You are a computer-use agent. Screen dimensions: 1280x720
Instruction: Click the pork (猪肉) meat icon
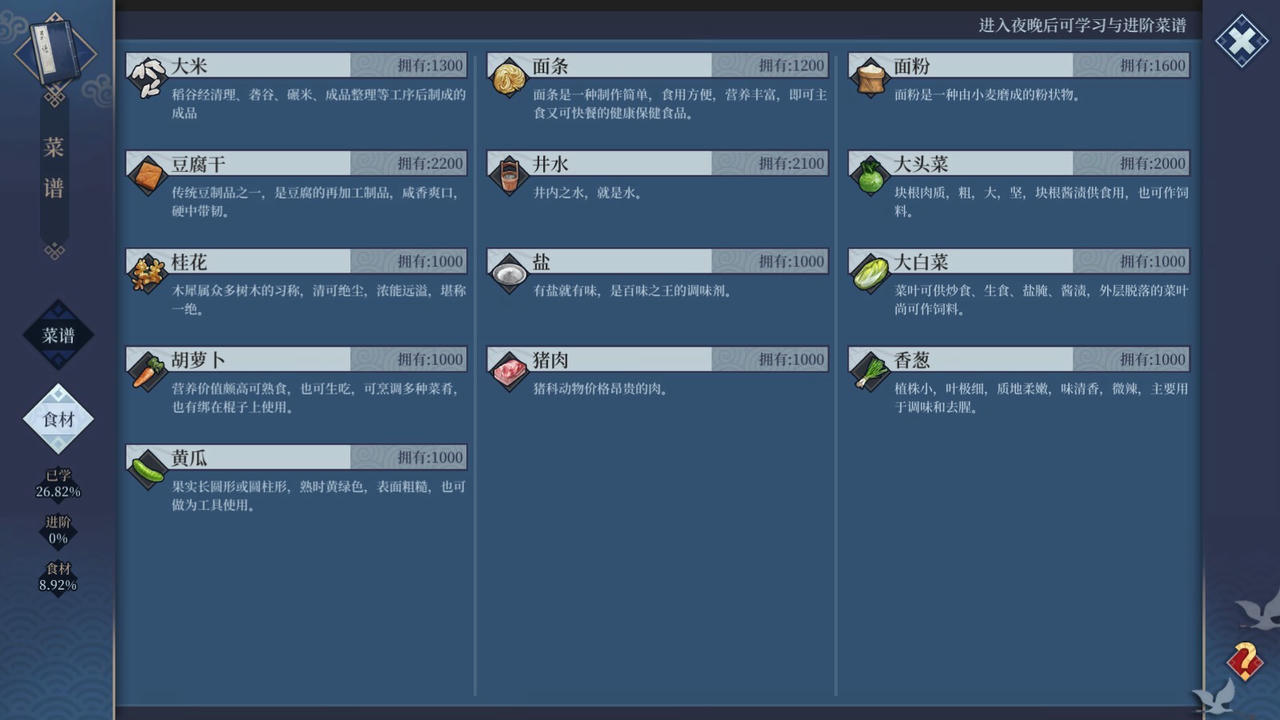tap(509, 371)
